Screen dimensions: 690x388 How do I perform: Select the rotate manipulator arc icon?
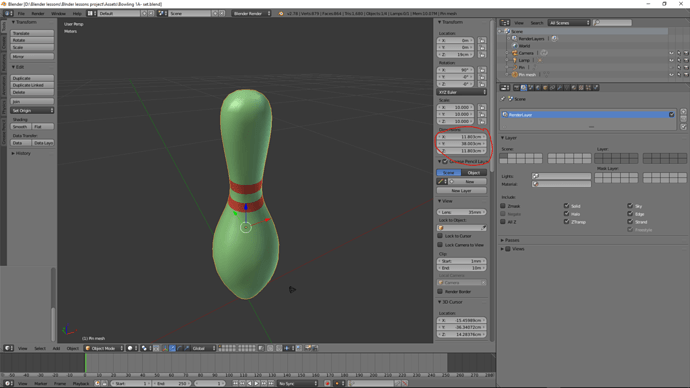click(x=180, y=348)
